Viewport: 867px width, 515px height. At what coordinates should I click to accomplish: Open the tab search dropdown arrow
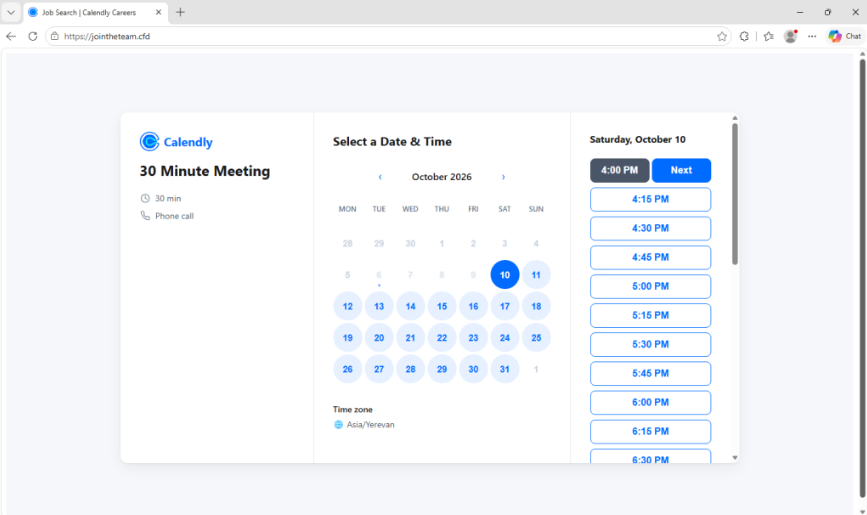pyautogui.click(x=11, y=12)
